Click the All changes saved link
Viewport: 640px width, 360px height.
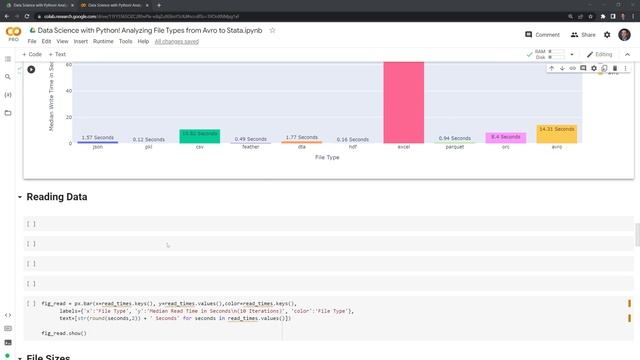click(x=176, y=42)
